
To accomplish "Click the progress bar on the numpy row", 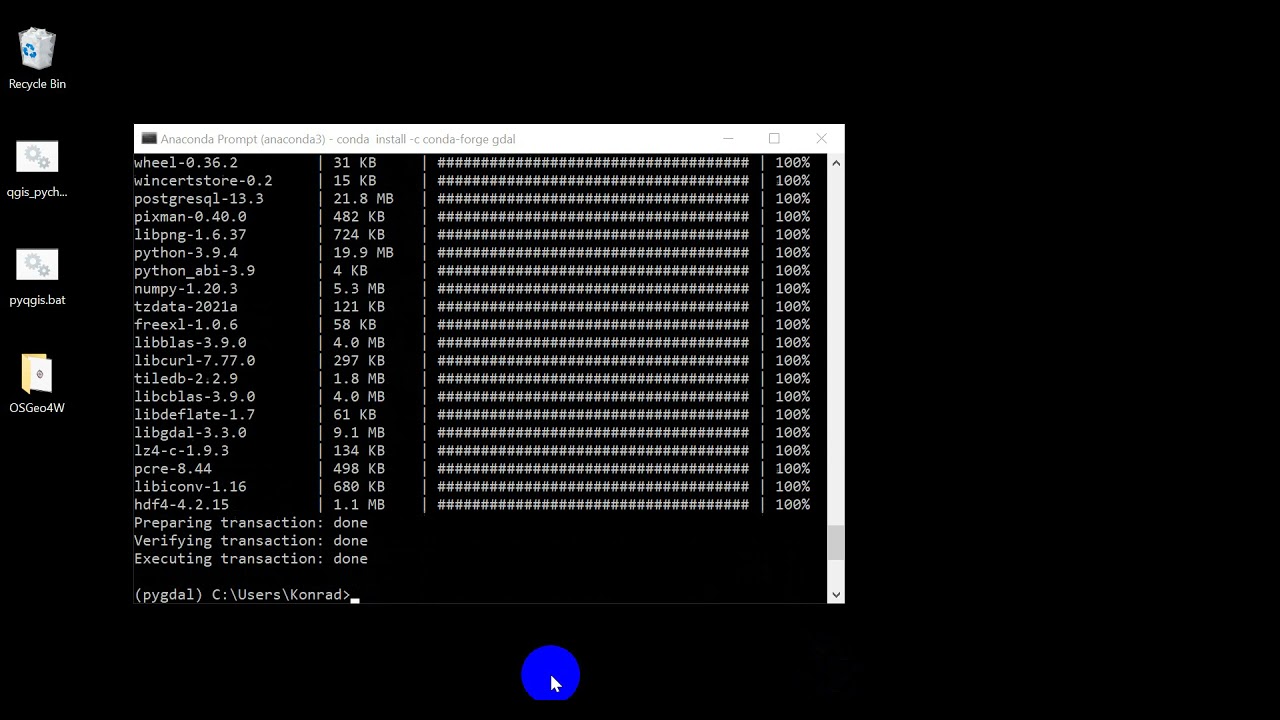I will pyautogui.click(x=593, y=289).
